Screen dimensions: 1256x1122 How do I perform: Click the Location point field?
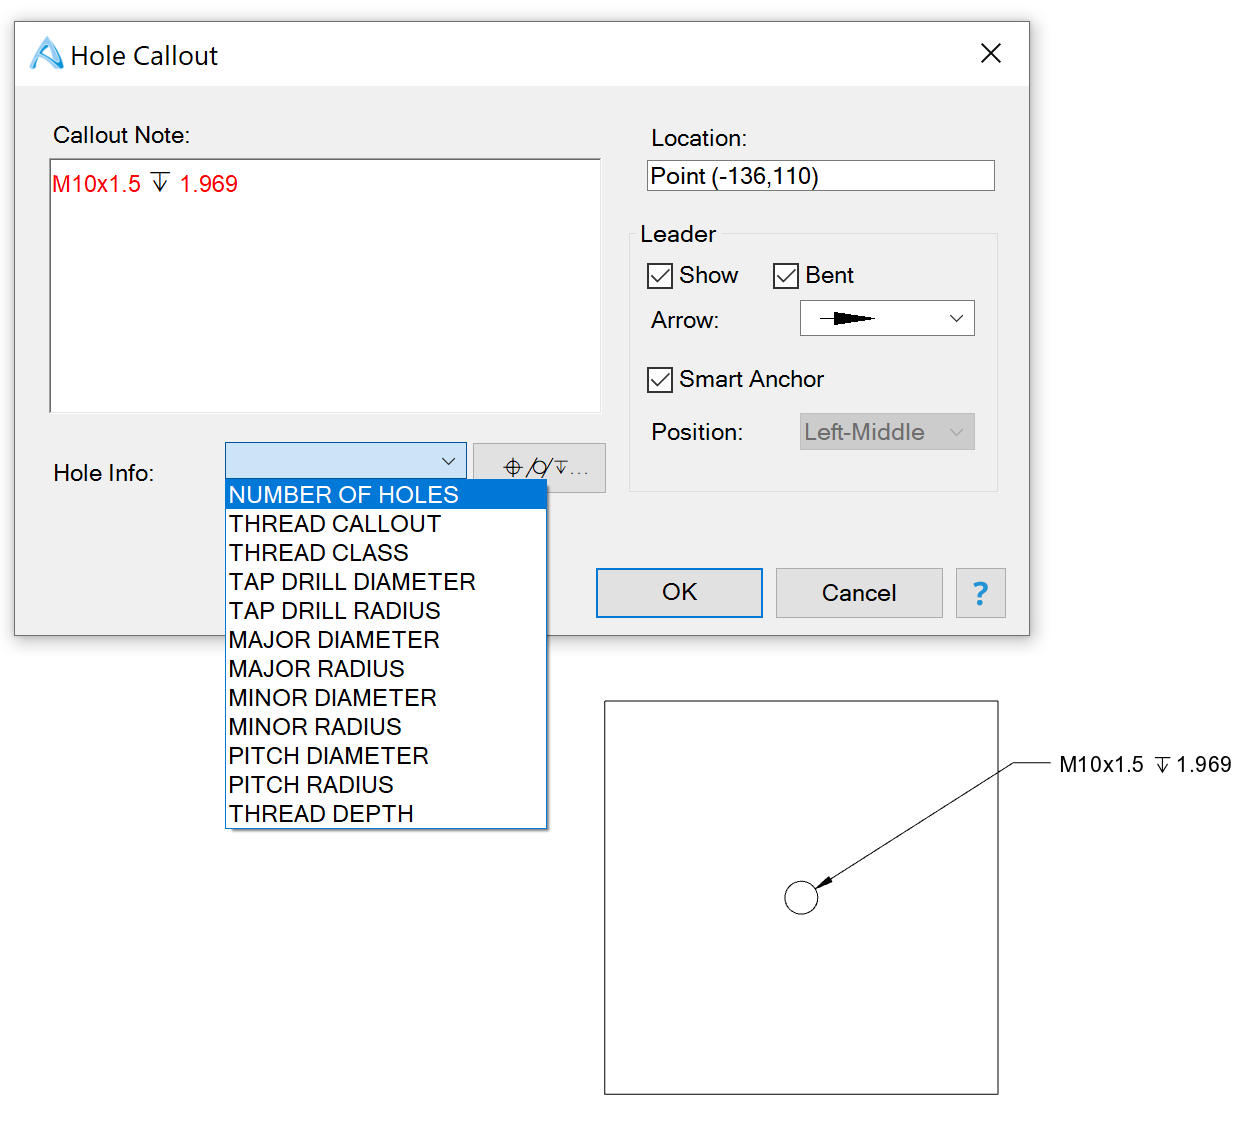(x=821, y=176)
